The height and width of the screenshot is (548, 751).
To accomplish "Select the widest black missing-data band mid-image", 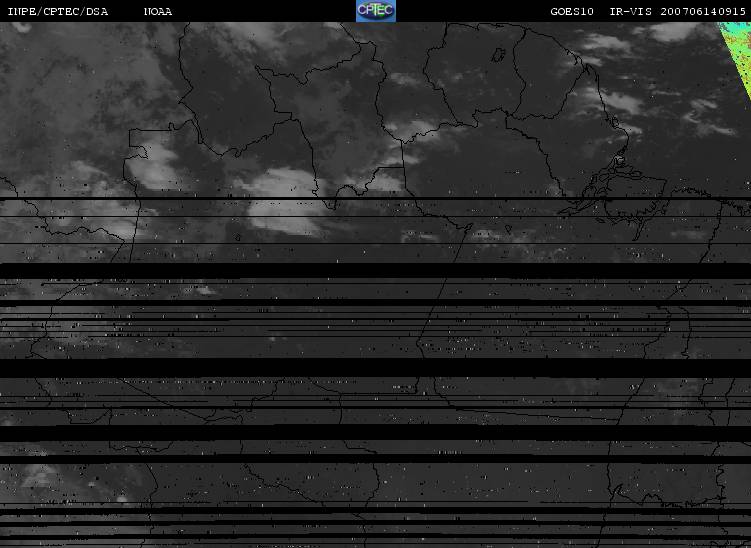I will [x=376, y=368].
